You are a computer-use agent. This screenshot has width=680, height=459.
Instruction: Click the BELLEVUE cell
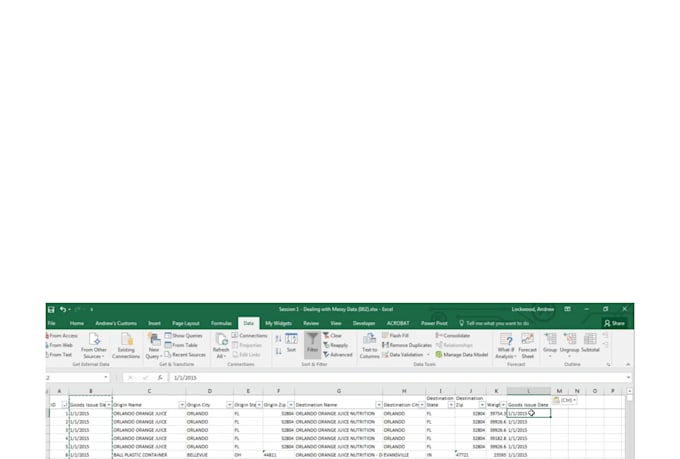click(209, 455)
